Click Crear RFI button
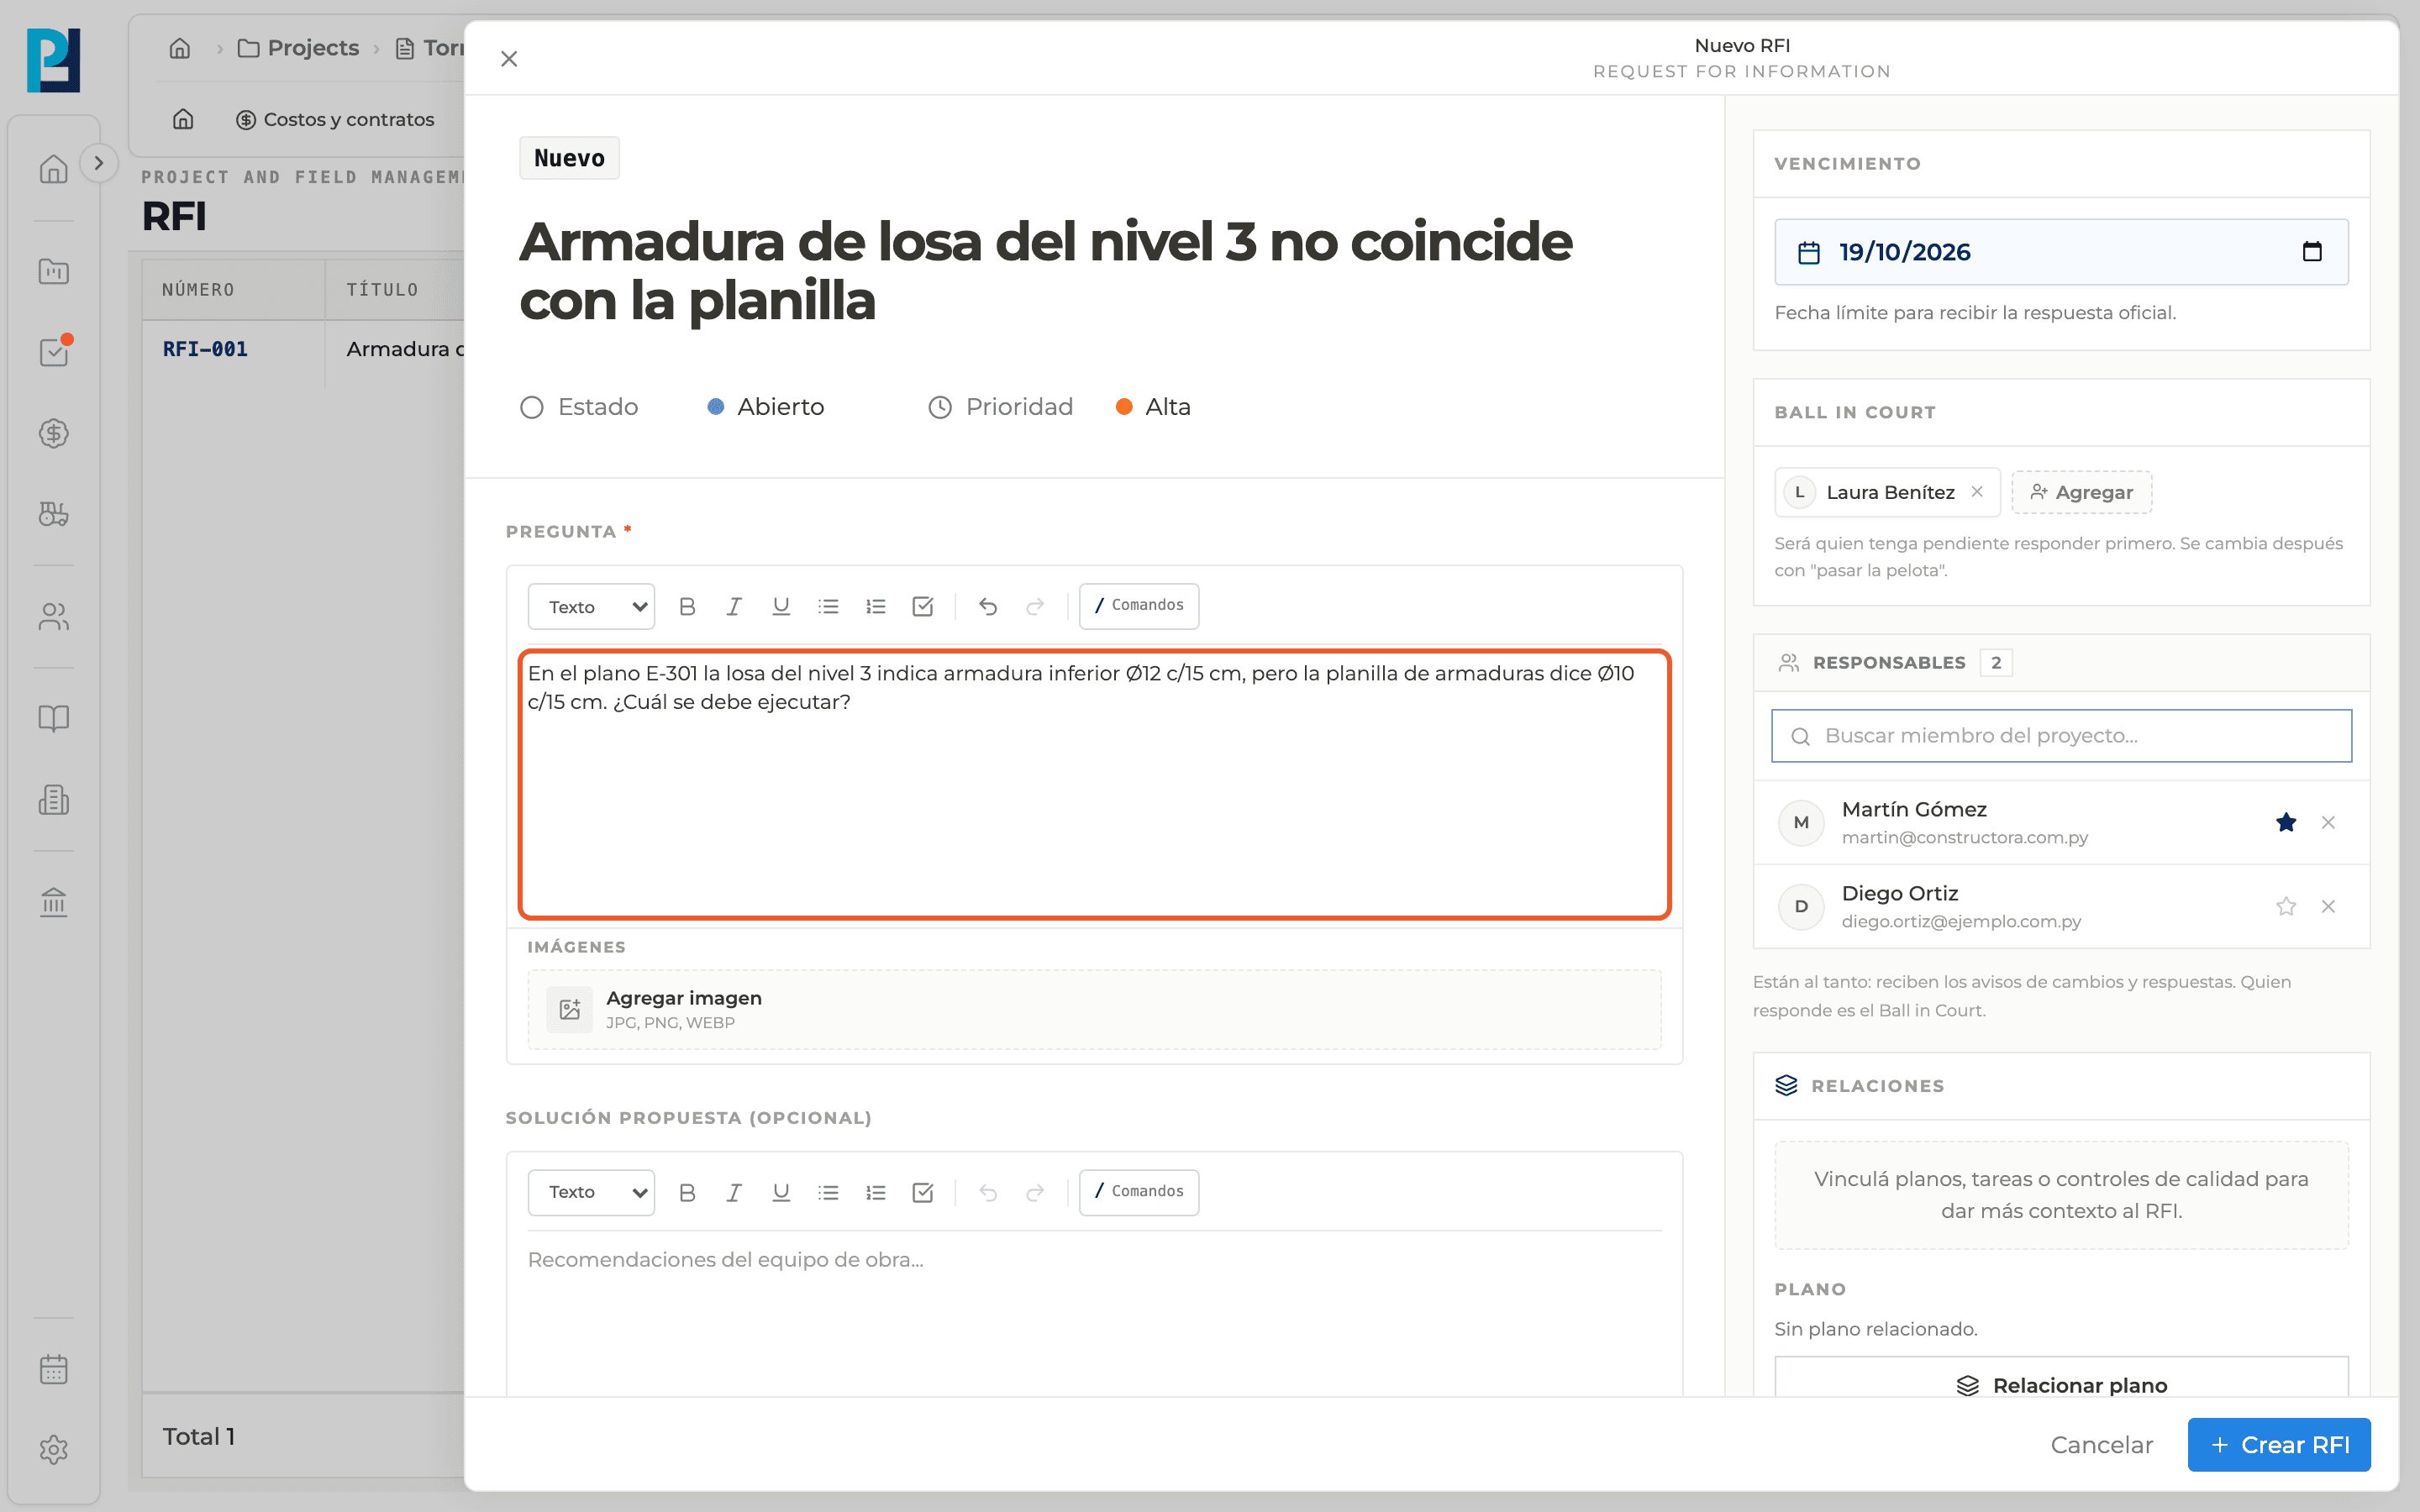The height and width of the screenshot is (1512, 2420). click(x=2279, y=1444)
